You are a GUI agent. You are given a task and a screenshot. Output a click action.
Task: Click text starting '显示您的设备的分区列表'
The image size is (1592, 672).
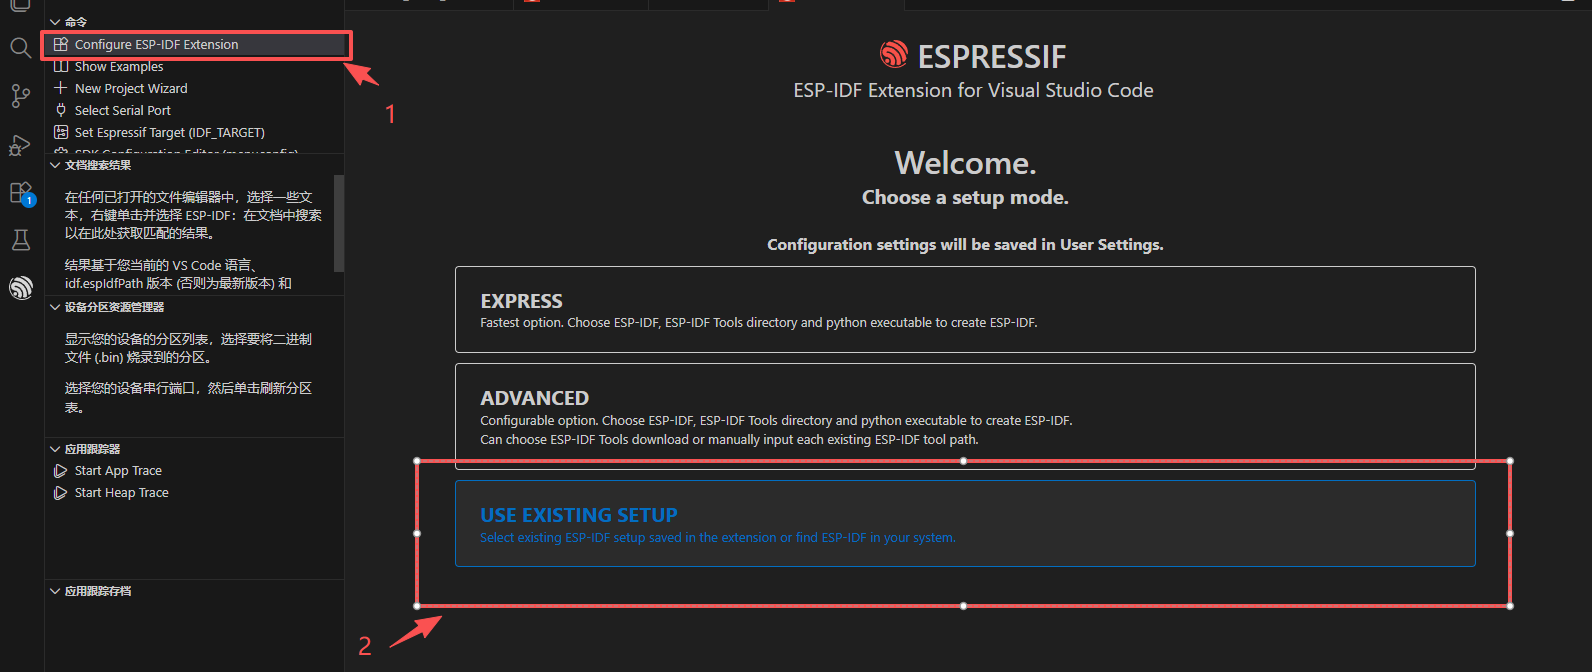coord(188,348)
